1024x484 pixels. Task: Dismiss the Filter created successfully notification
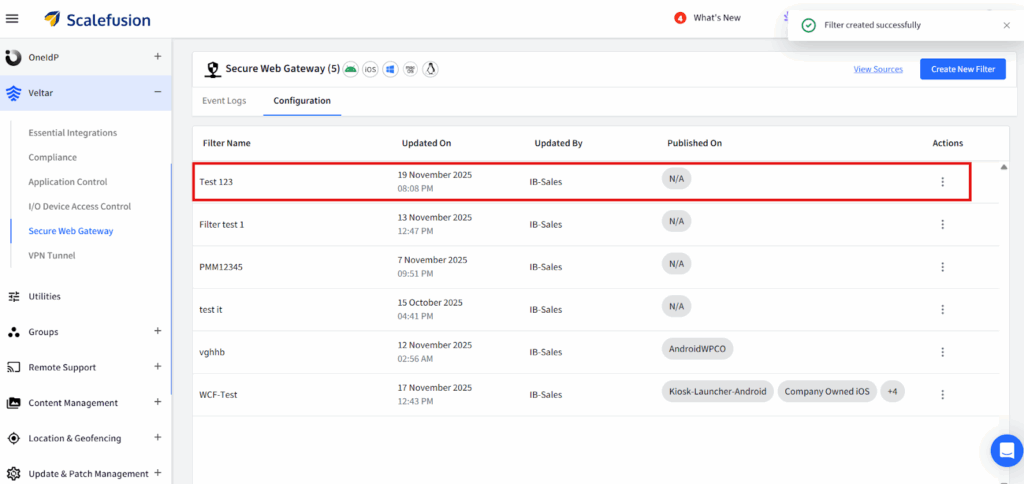pos(1006,25)
